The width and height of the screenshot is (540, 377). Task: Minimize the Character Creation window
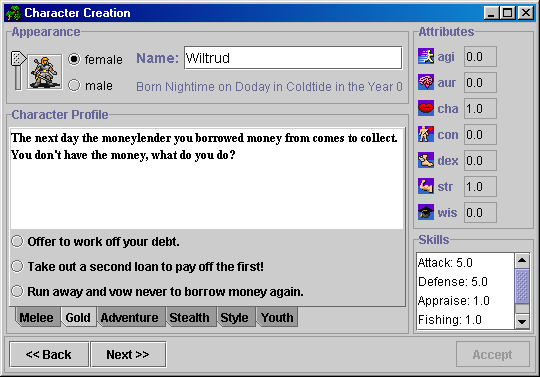[491, 13]
